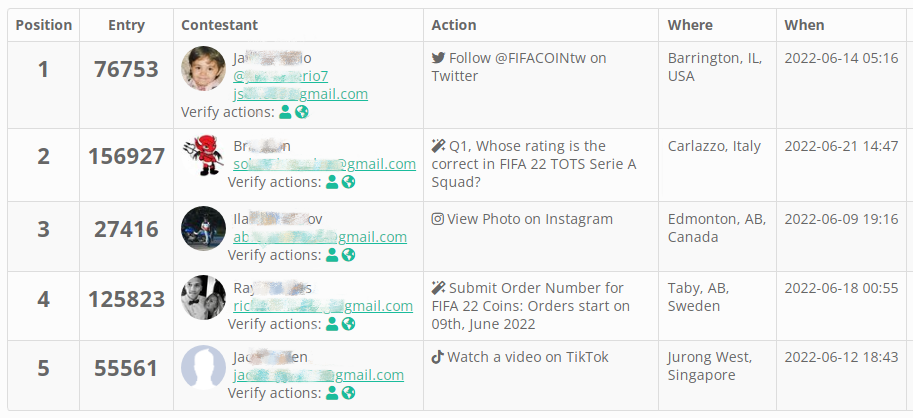
Task: Open the email link for entry 55561
Action: coord(318,375)
